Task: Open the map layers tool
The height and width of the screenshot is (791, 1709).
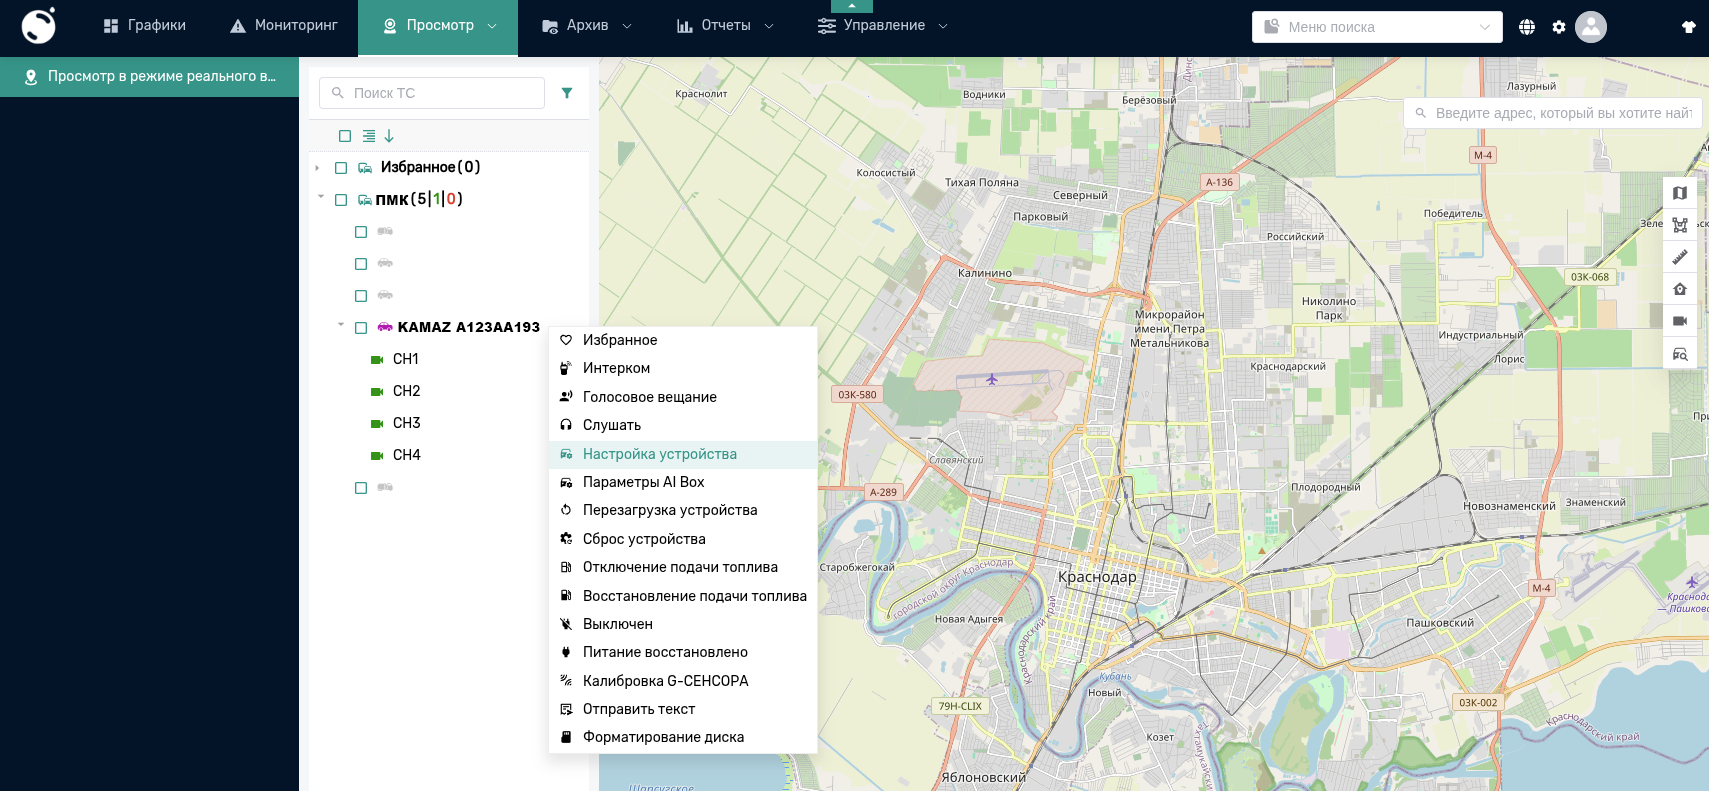Action: tap(1680, 193)
